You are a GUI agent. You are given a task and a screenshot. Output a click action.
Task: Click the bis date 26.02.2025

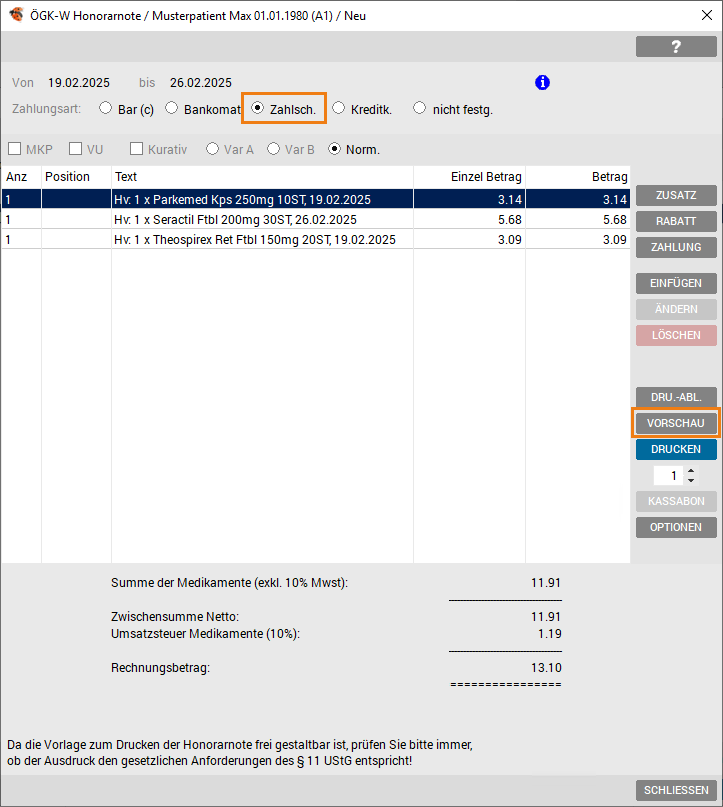(201, 83)
